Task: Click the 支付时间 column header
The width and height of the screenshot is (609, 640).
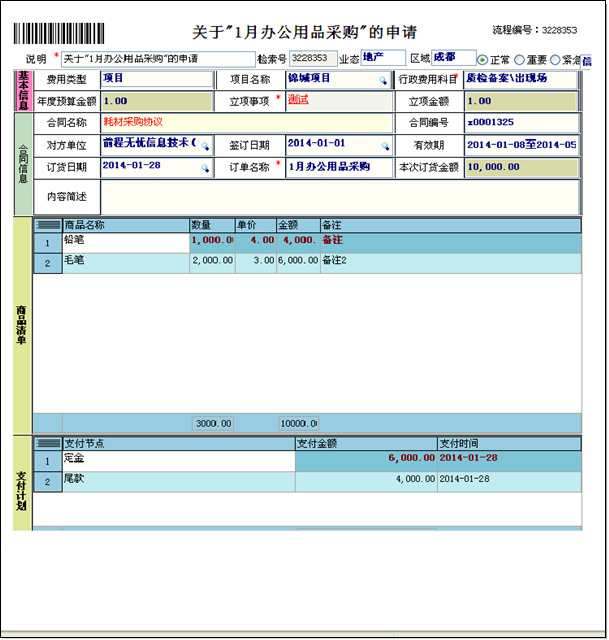Action: [509, 443]
